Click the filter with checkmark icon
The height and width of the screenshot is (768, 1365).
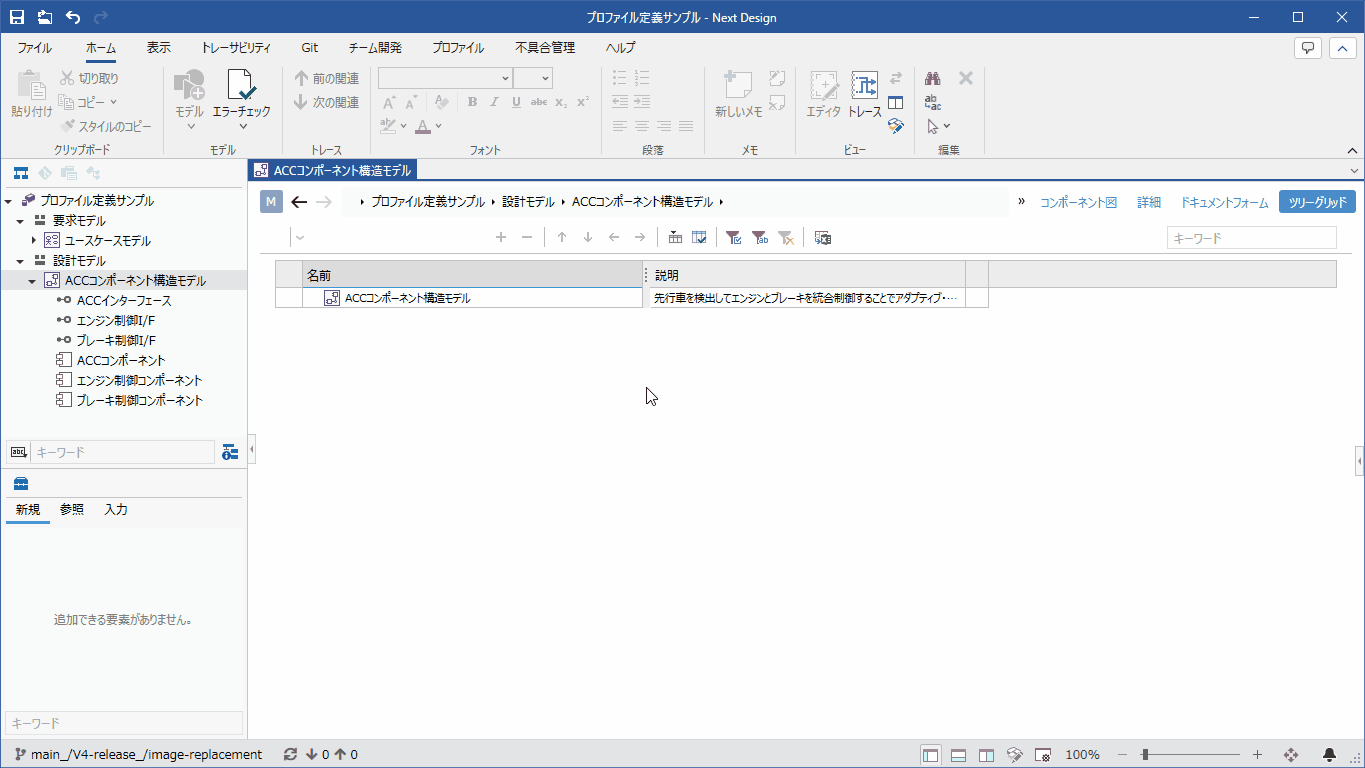[x=734, y=237]
